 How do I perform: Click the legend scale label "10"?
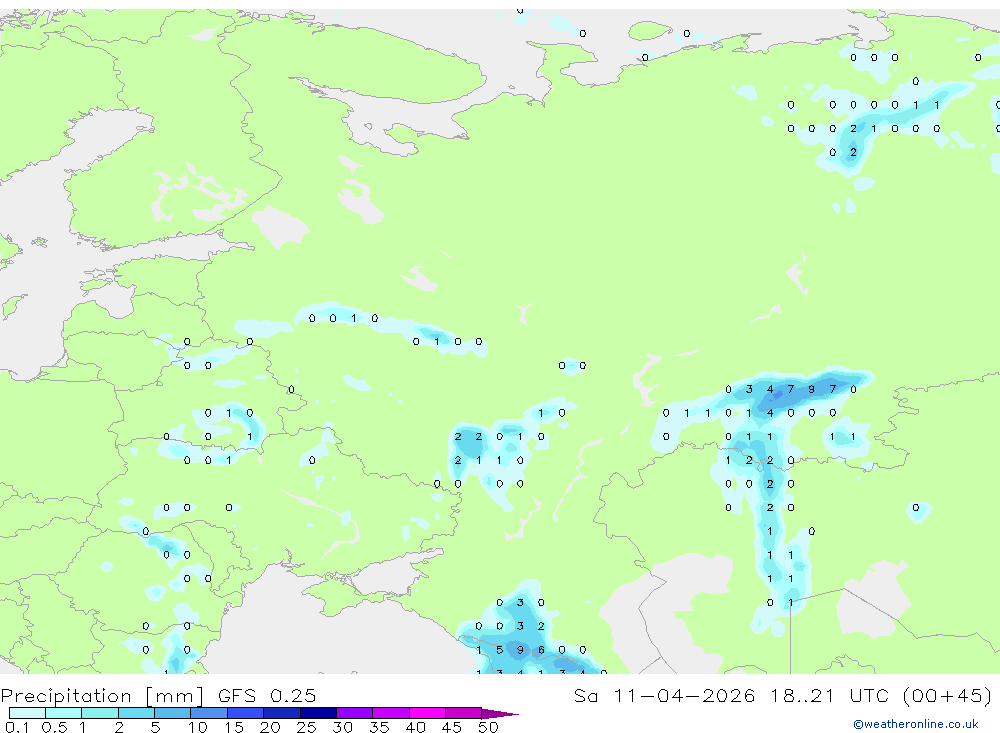pos(197,727)
